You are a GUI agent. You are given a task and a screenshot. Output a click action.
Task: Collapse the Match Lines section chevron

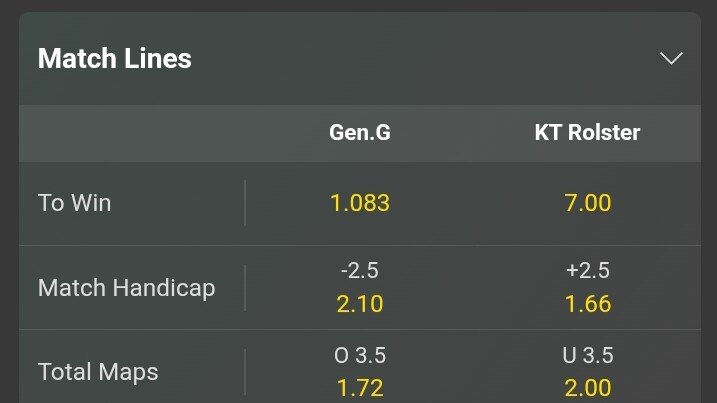(x=671, y=58)
